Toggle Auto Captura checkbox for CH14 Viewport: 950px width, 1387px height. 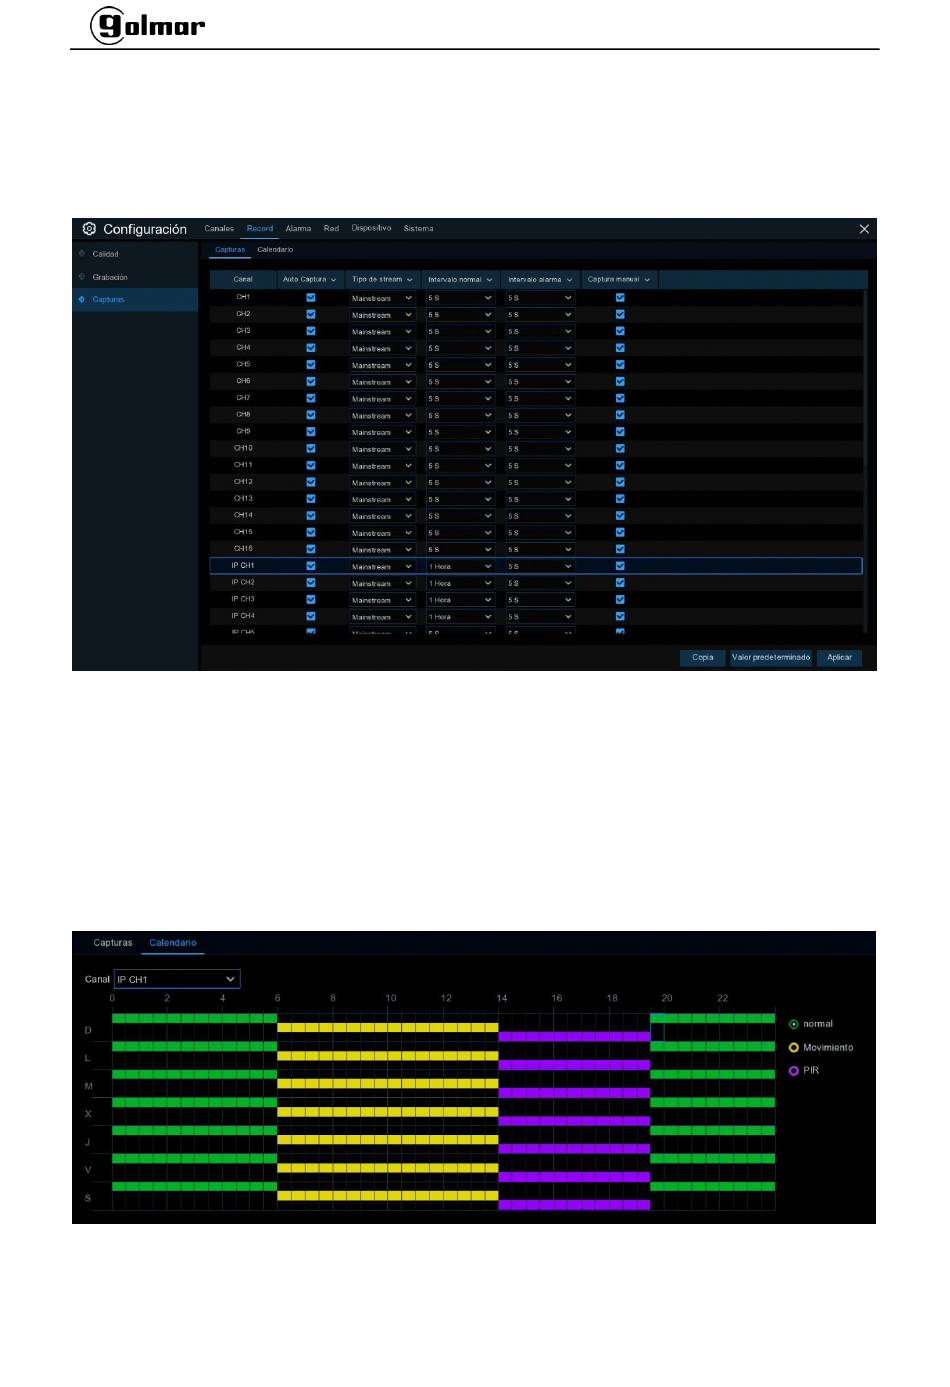311,516
